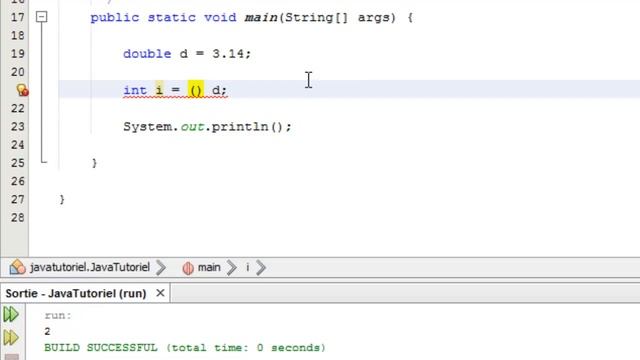Click the 'out' field in System.out
This screenshot has width=640, height=360.
[x=192, y=127]
